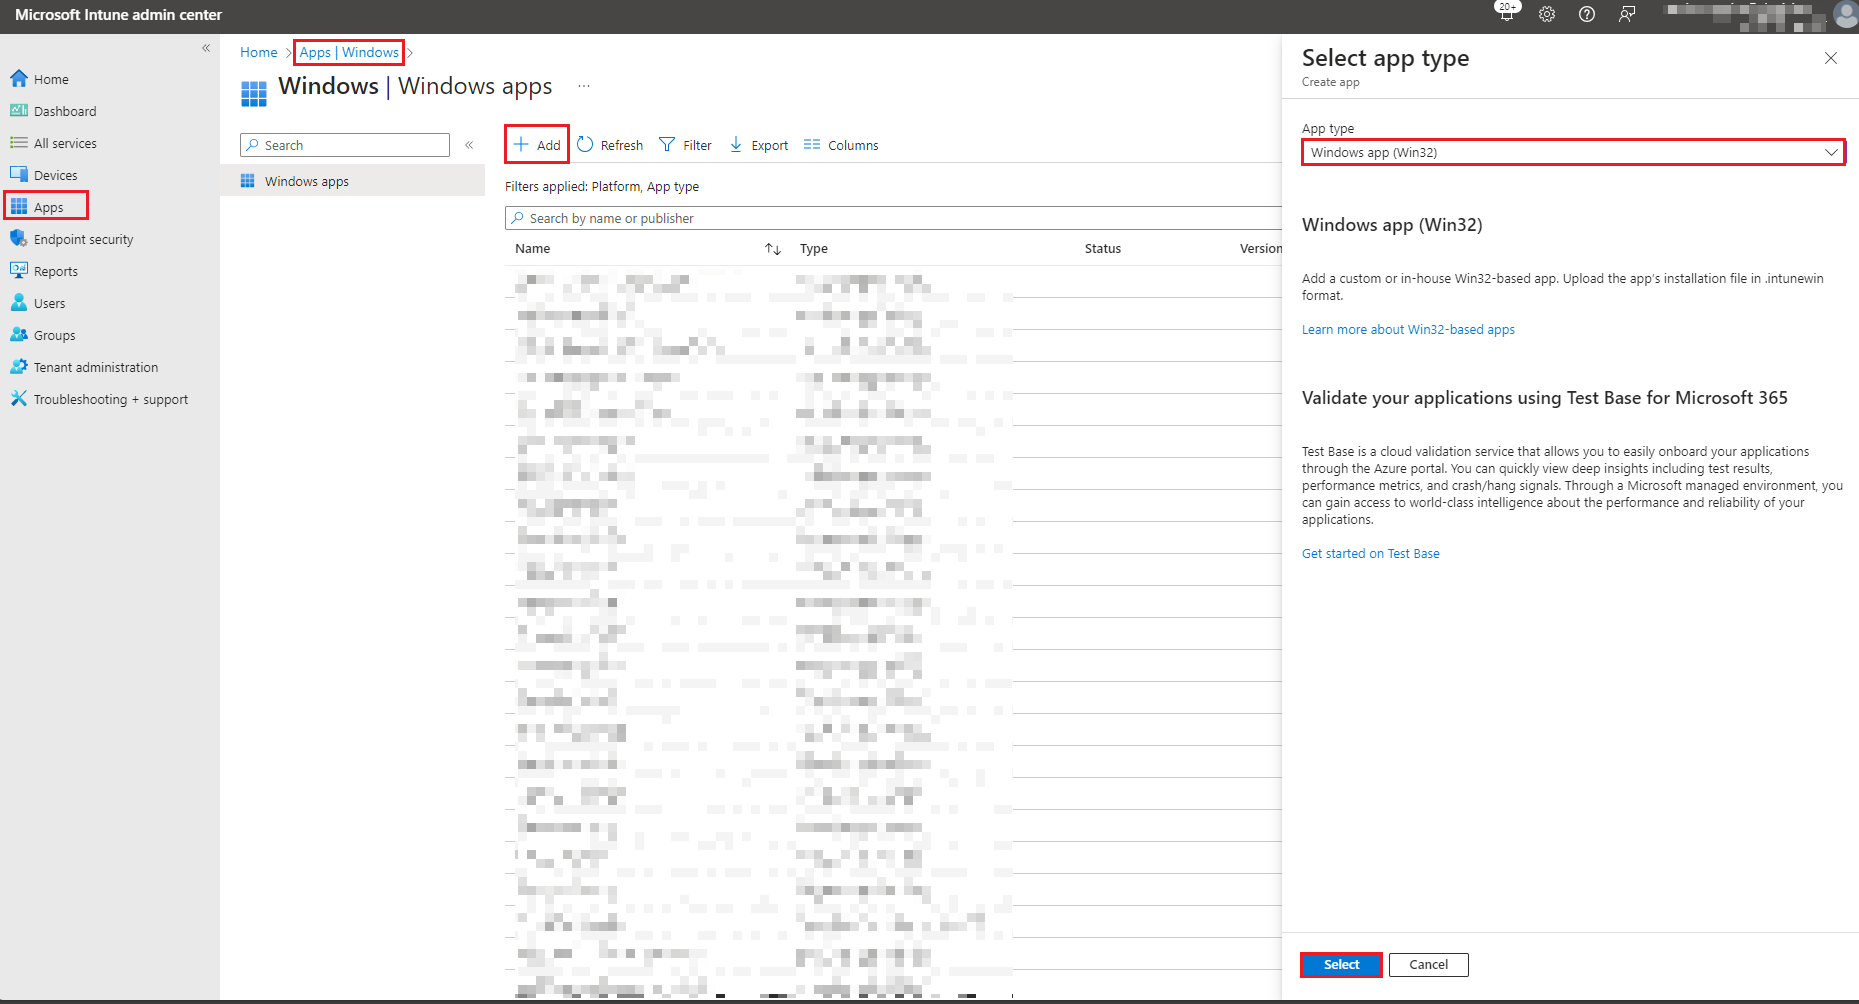Screen dimensions: 1859x1004
Task: Click the Type column header
Action: (813, 249)
